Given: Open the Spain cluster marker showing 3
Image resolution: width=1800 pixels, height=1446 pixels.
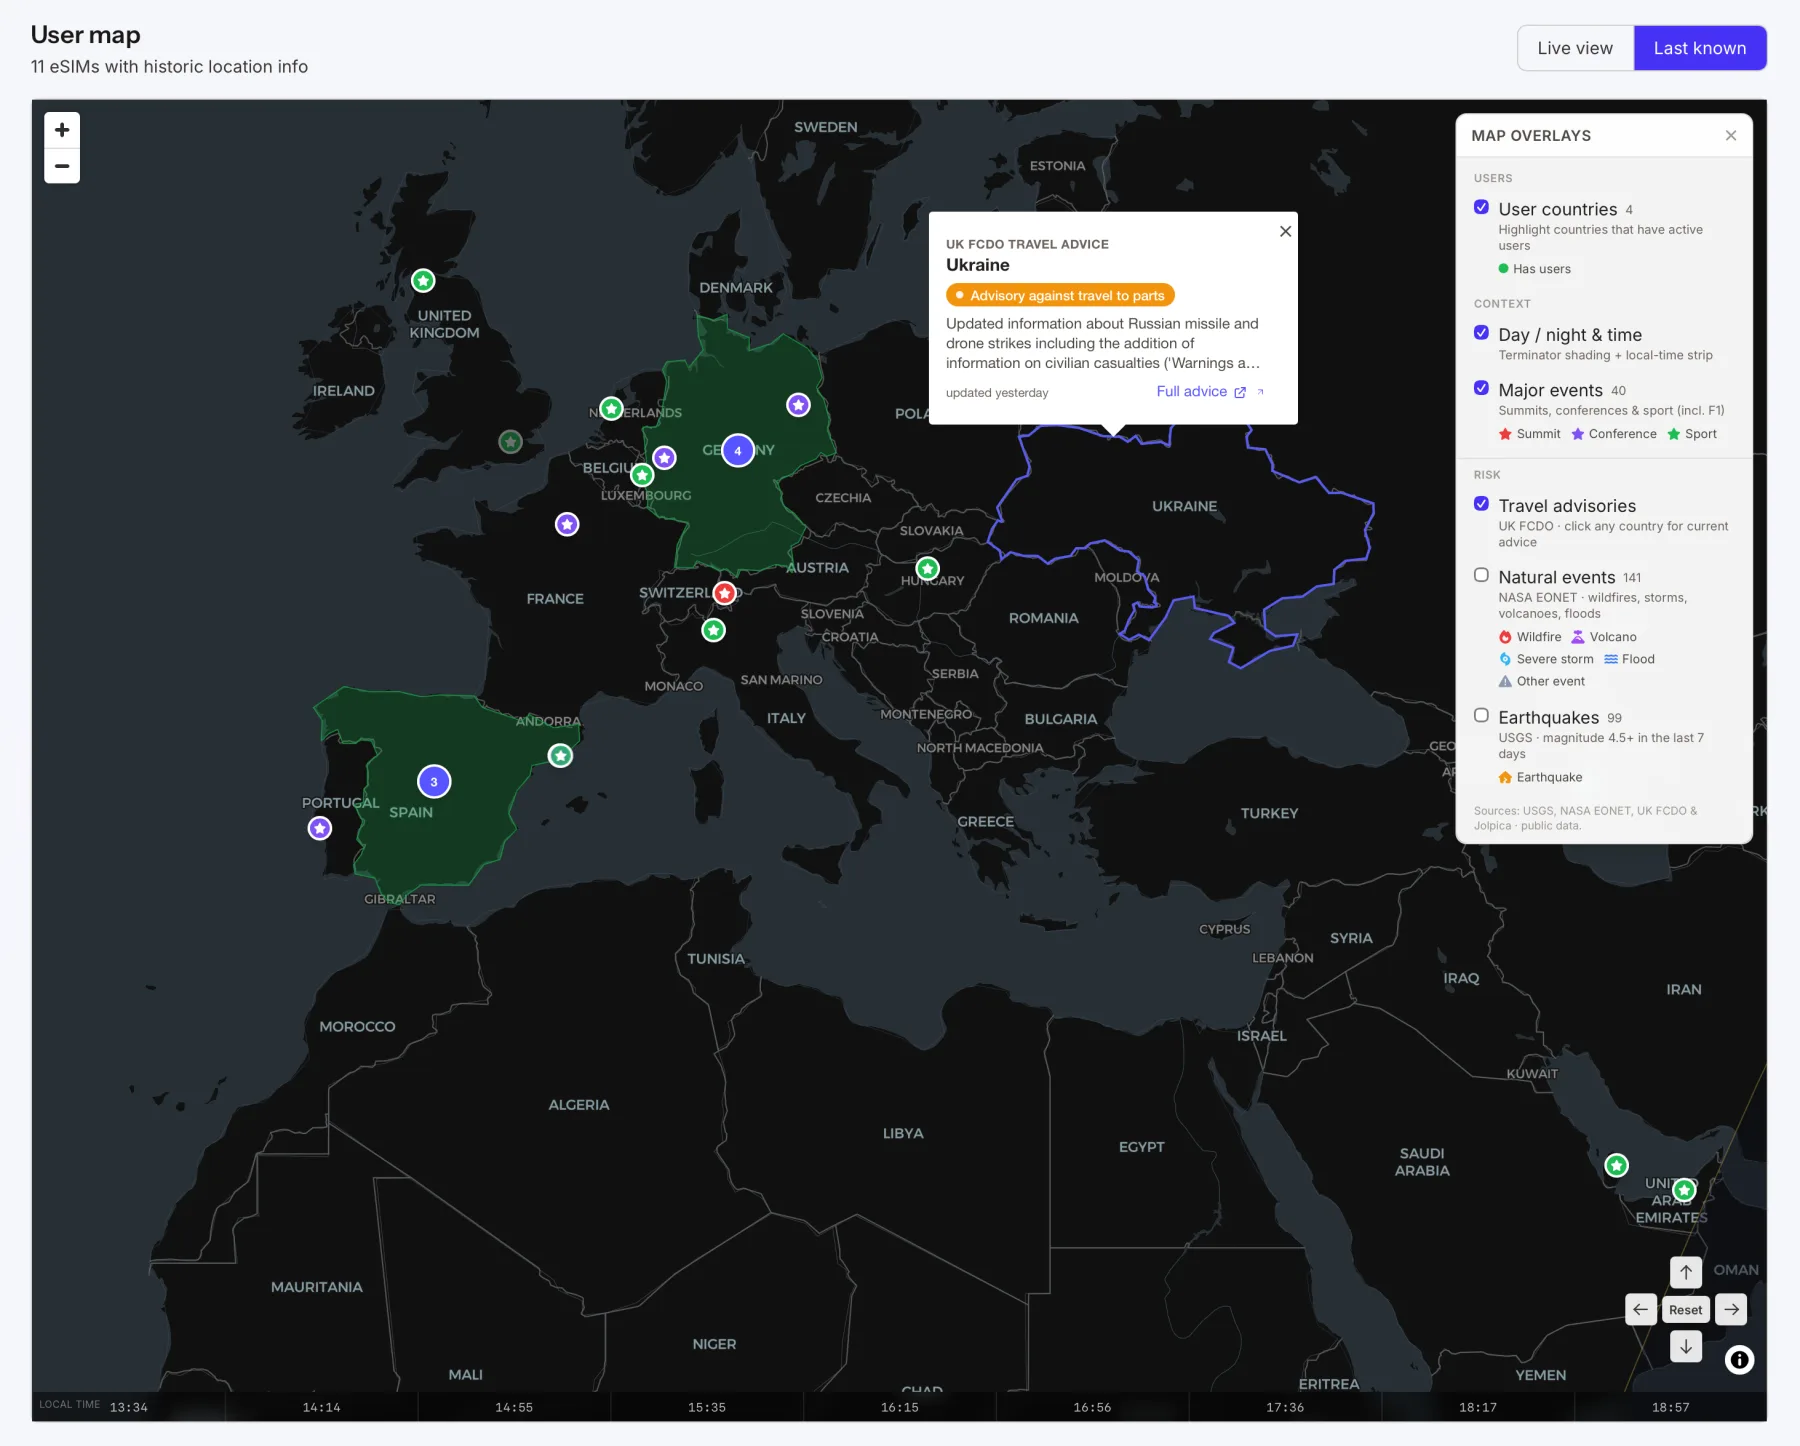Looking at the screenshot, I should 434,782.
